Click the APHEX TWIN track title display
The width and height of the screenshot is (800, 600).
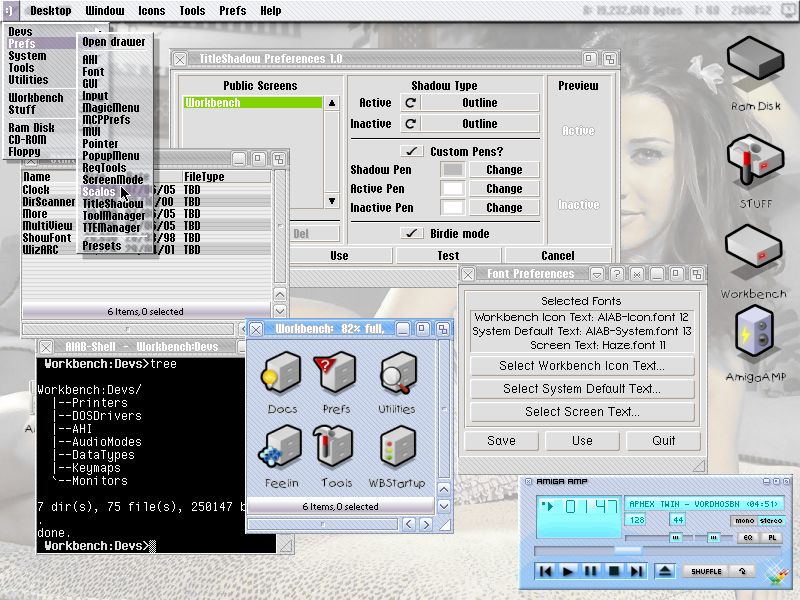[x=704, y=504]
